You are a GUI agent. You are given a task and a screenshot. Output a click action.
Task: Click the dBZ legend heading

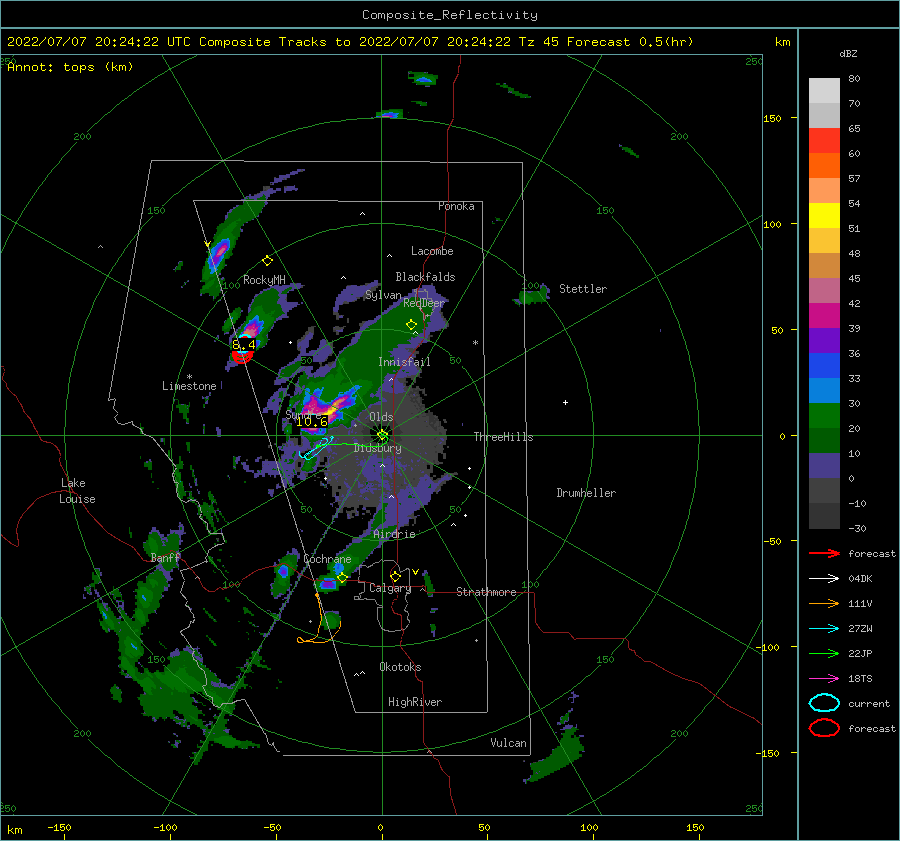pyautogui.click(x=848, y=53)
